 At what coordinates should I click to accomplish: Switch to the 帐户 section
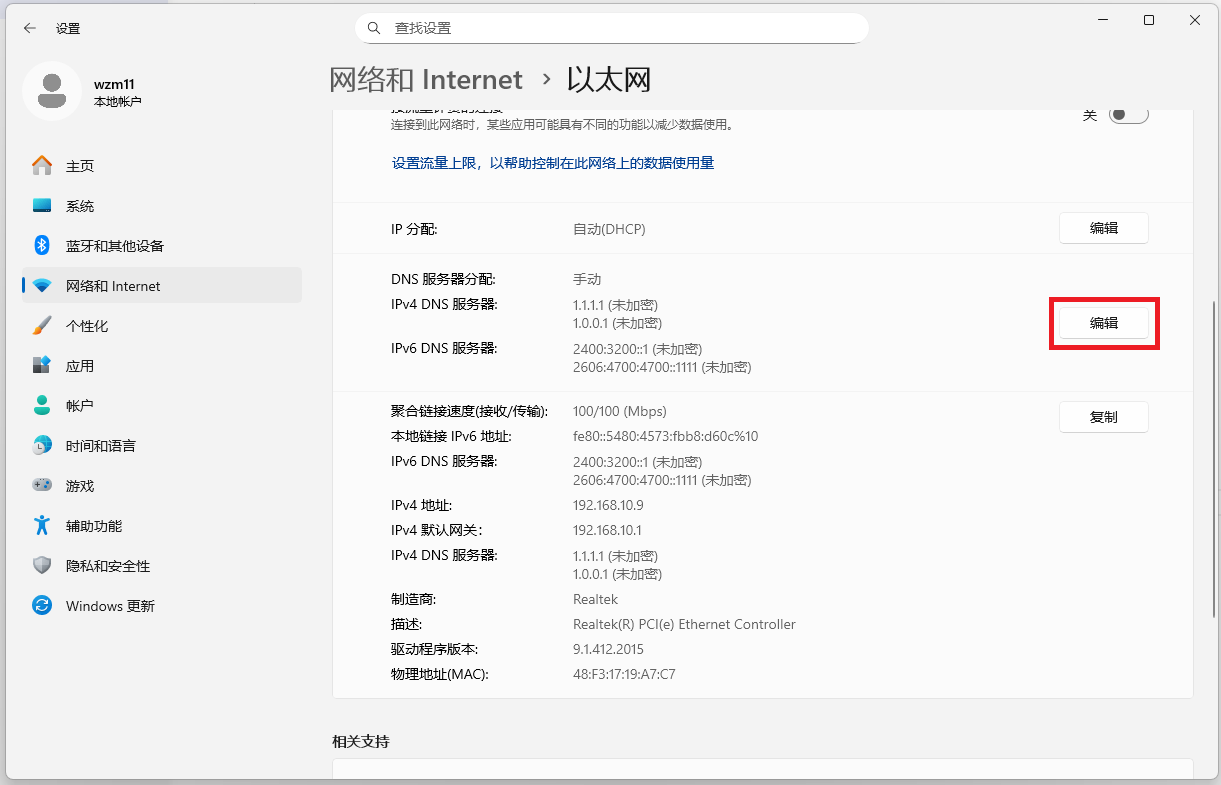point(78,405)
